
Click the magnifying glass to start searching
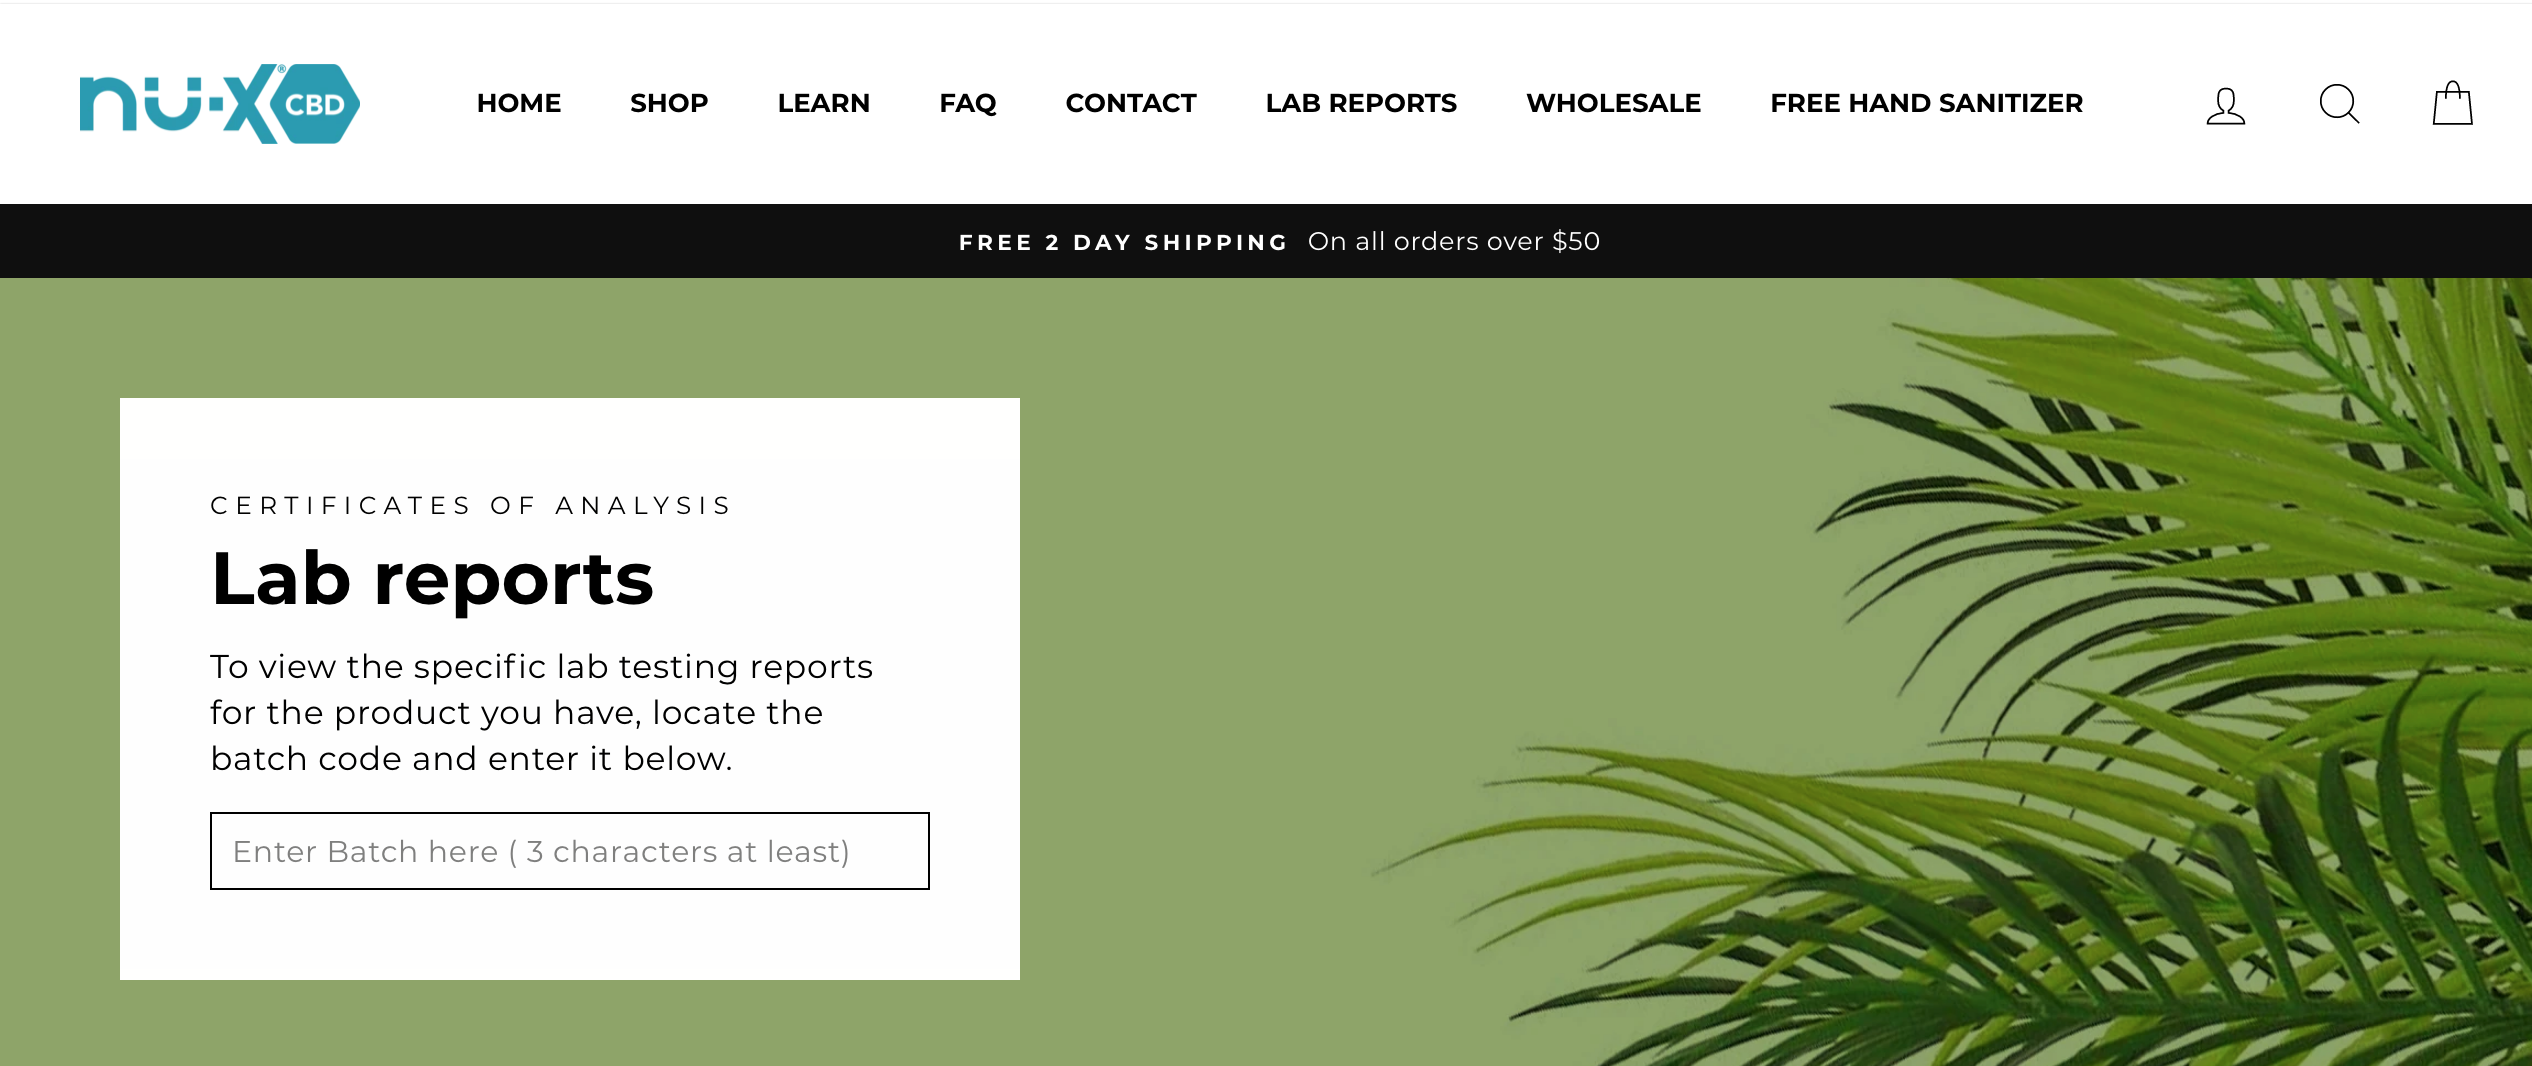(2338, 104)
